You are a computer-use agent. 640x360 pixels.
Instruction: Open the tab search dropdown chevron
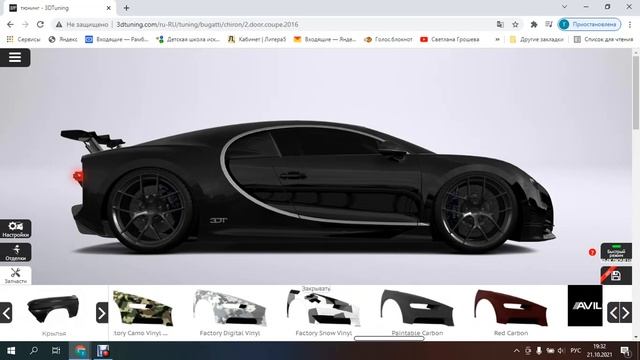(x=564, y=7)
